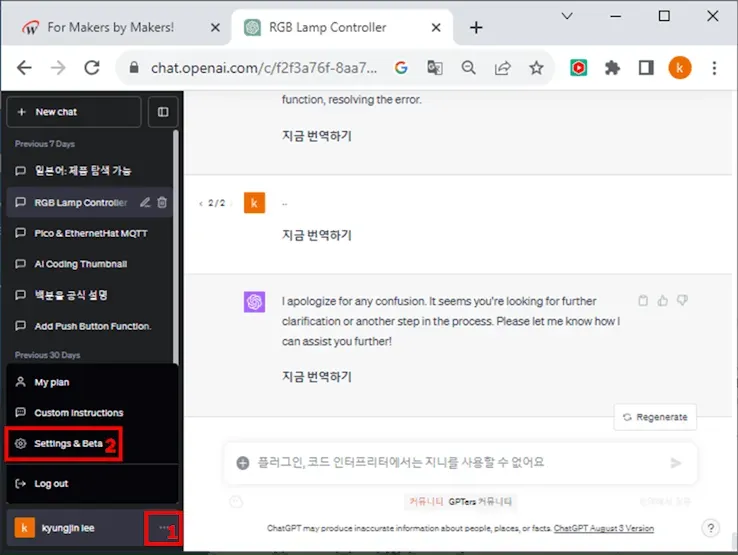Click the address bar URL
Viewport: 738px width, 555px height.
[264, 68]
